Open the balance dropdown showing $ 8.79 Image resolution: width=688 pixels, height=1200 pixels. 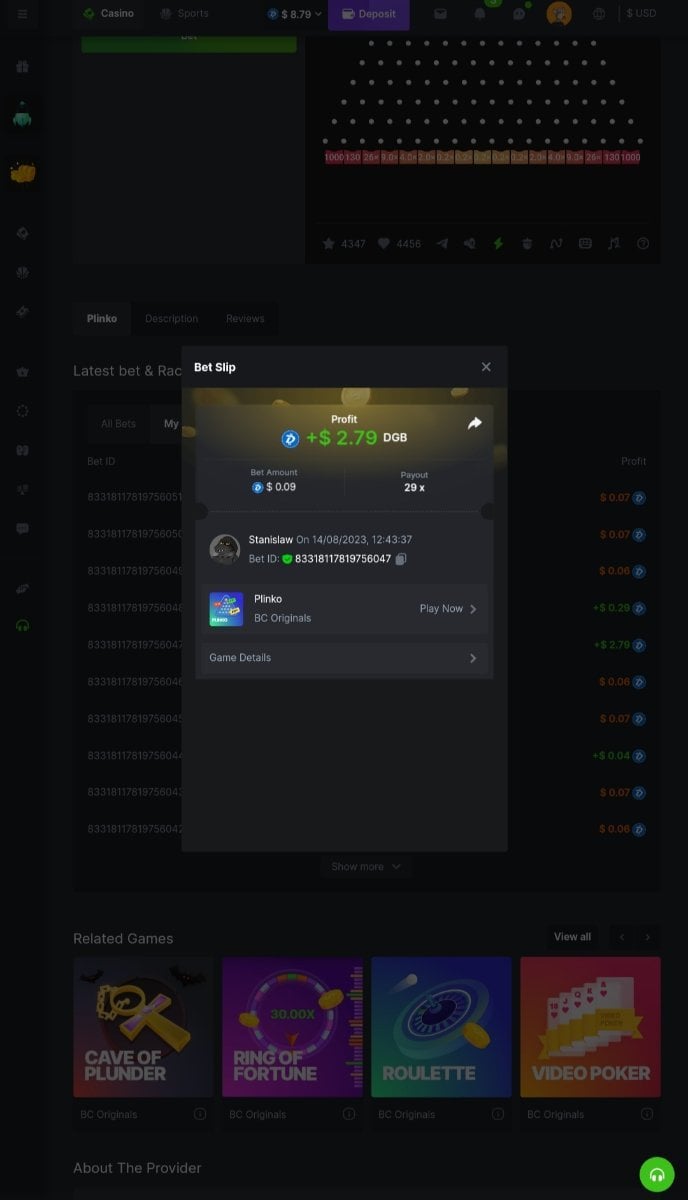tap(295, 14)
